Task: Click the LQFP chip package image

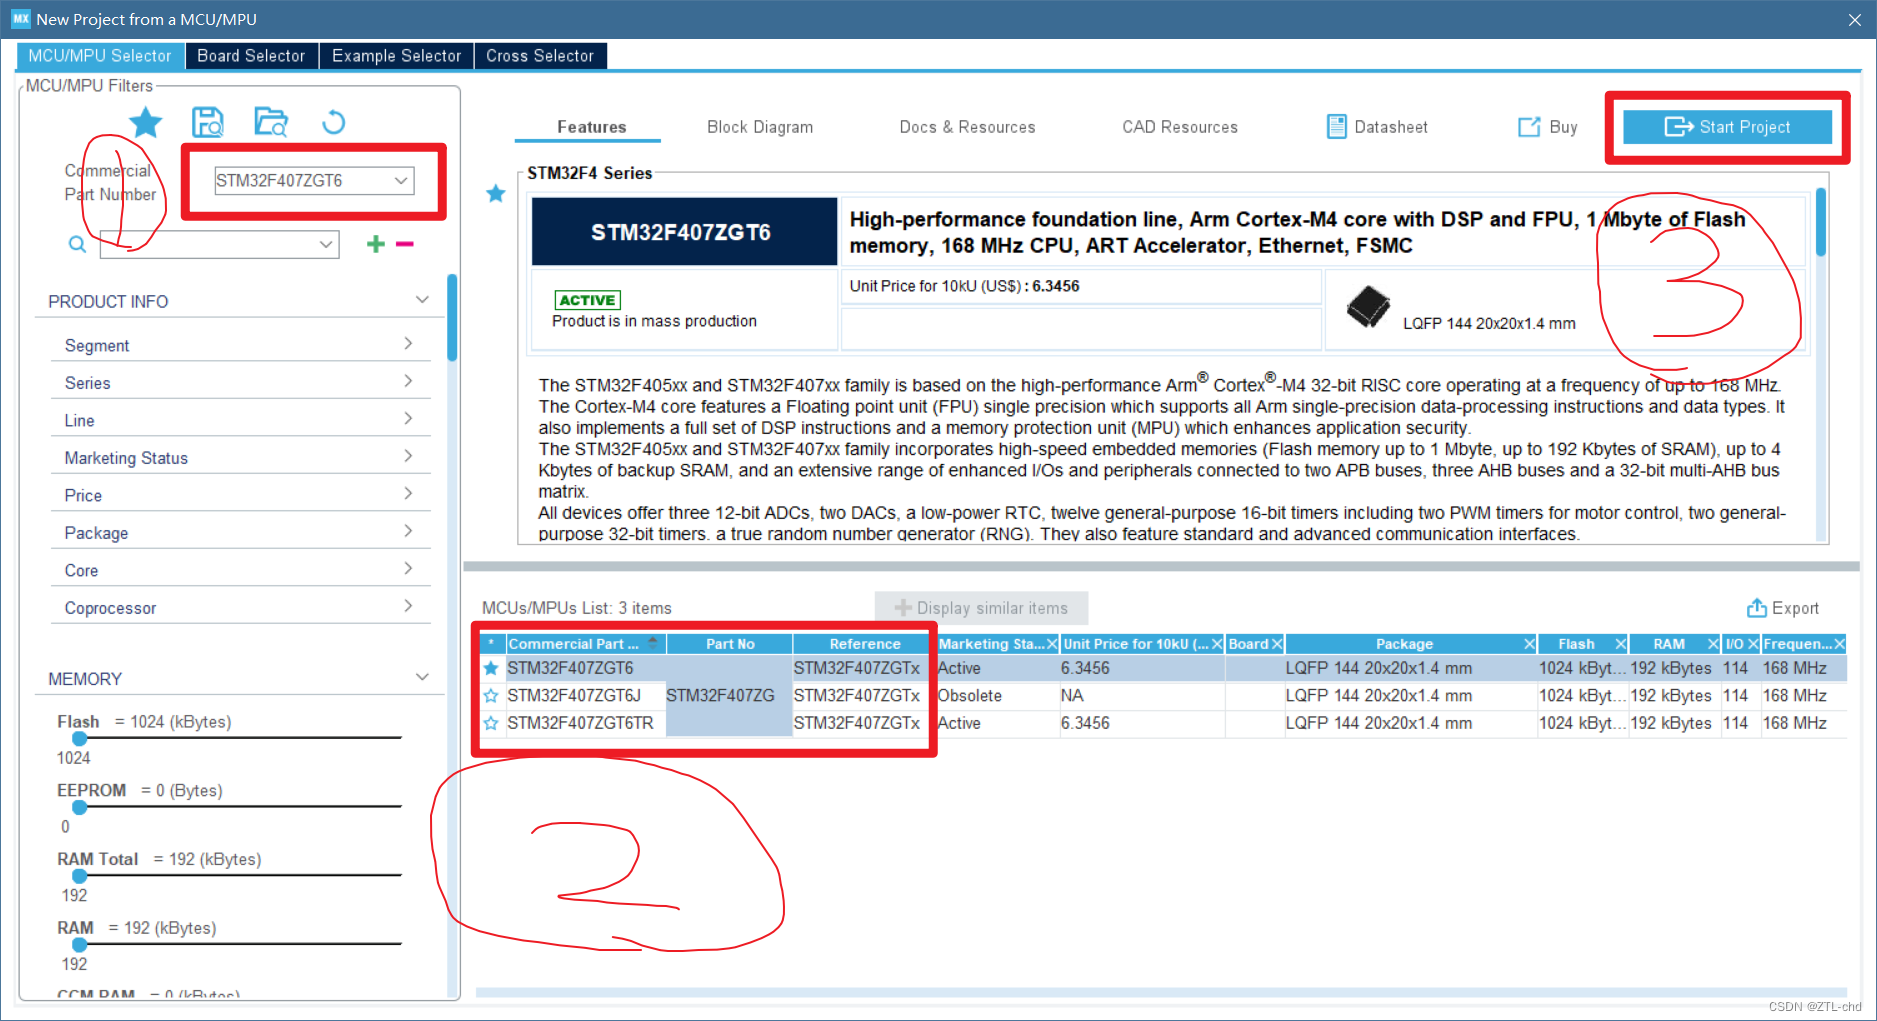Action: click(1368, 307)
